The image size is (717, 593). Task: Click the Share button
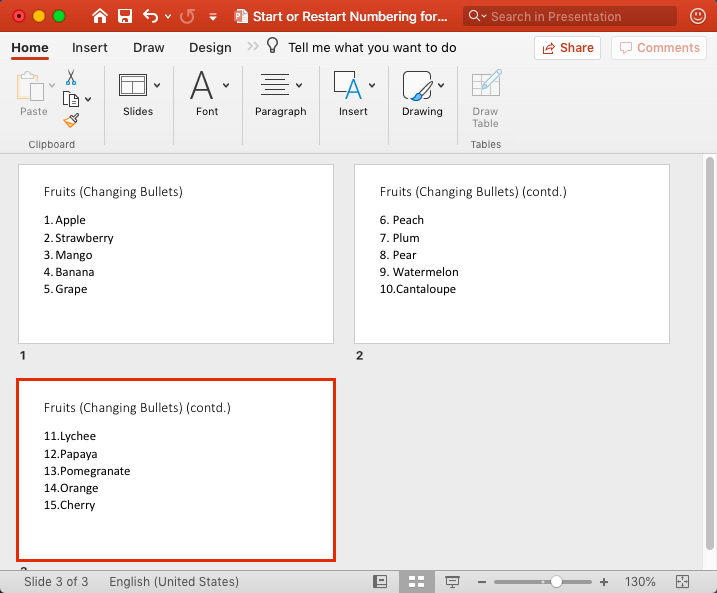(x=568, y=47)
